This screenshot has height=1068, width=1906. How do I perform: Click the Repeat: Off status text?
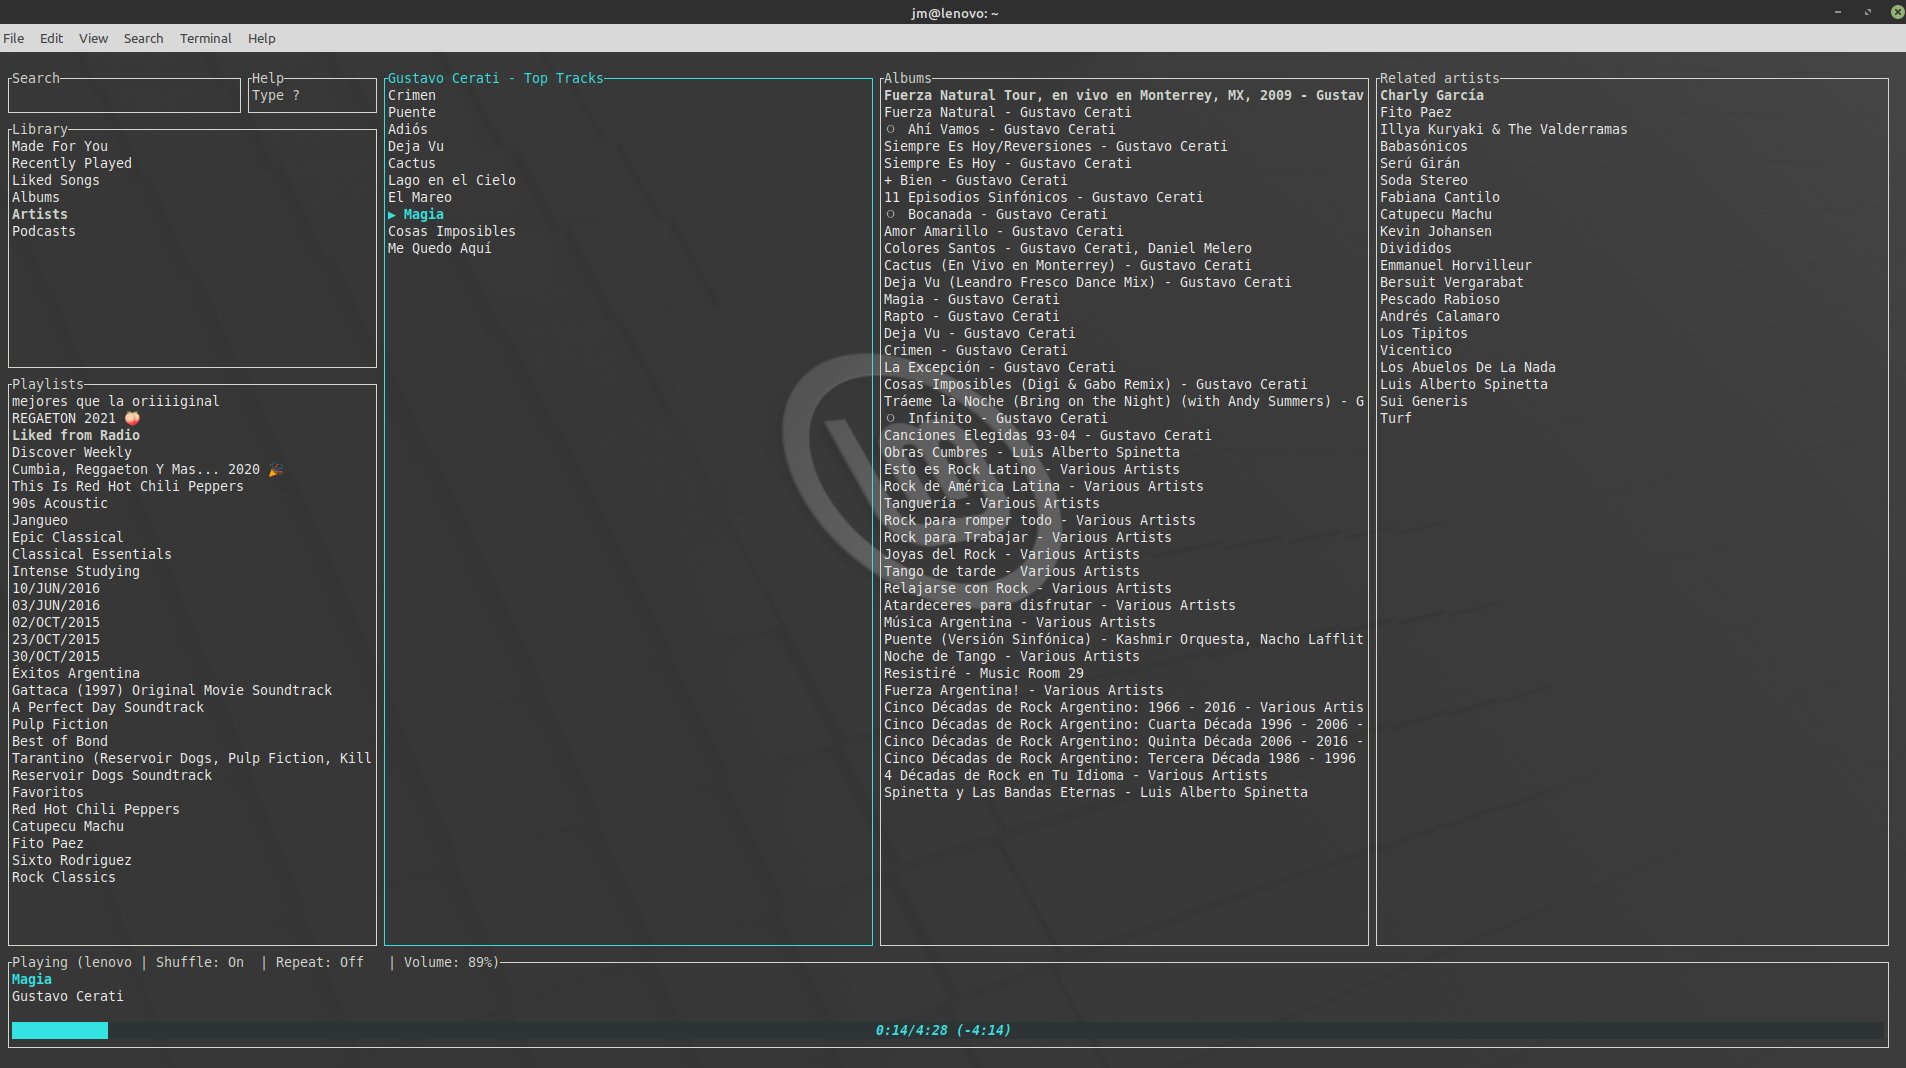320,962
